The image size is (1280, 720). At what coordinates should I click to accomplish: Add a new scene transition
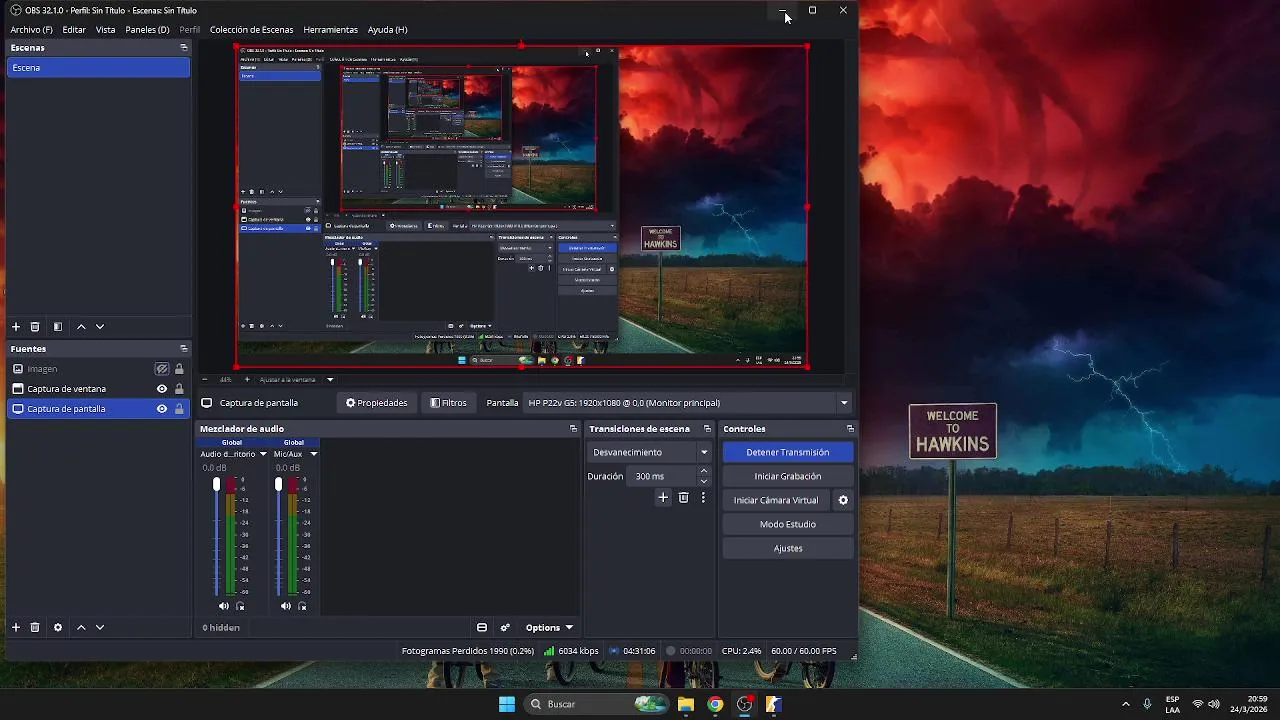pyautogui.click(x=663, y=497)
